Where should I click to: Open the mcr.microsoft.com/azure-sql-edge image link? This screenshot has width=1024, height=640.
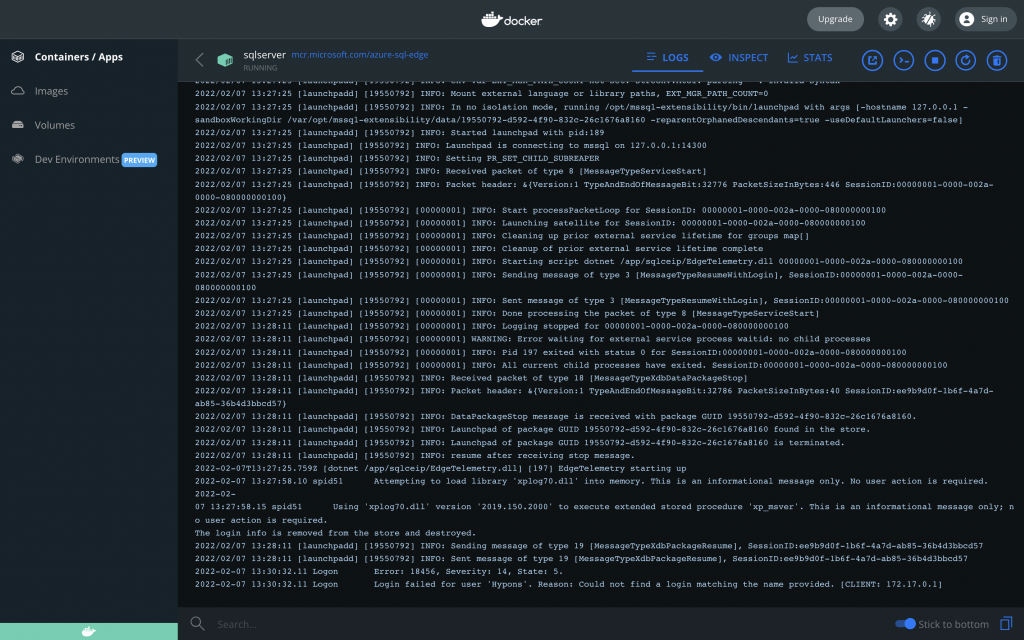pos(360,55)
